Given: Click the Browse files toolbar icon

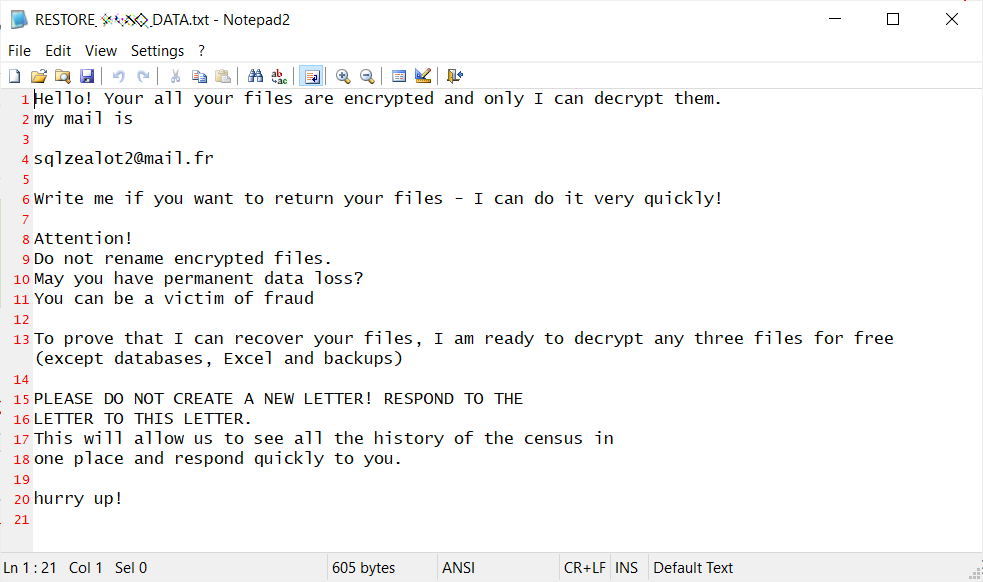Looking at the screenshot, I should [x=62, y=76].
